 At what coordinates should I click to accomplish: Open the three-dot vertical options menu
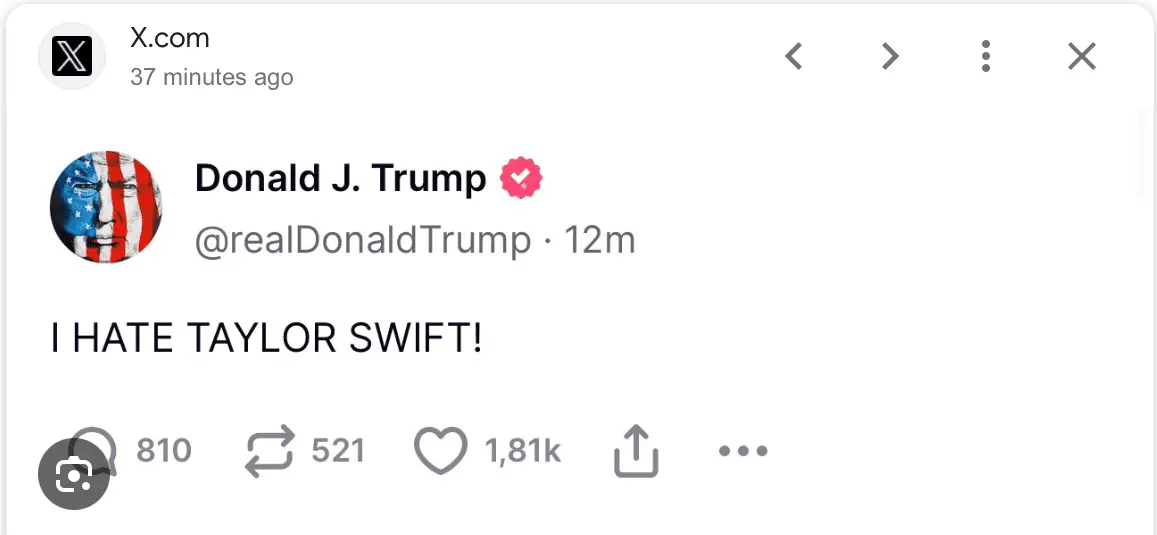pos(986,56)
